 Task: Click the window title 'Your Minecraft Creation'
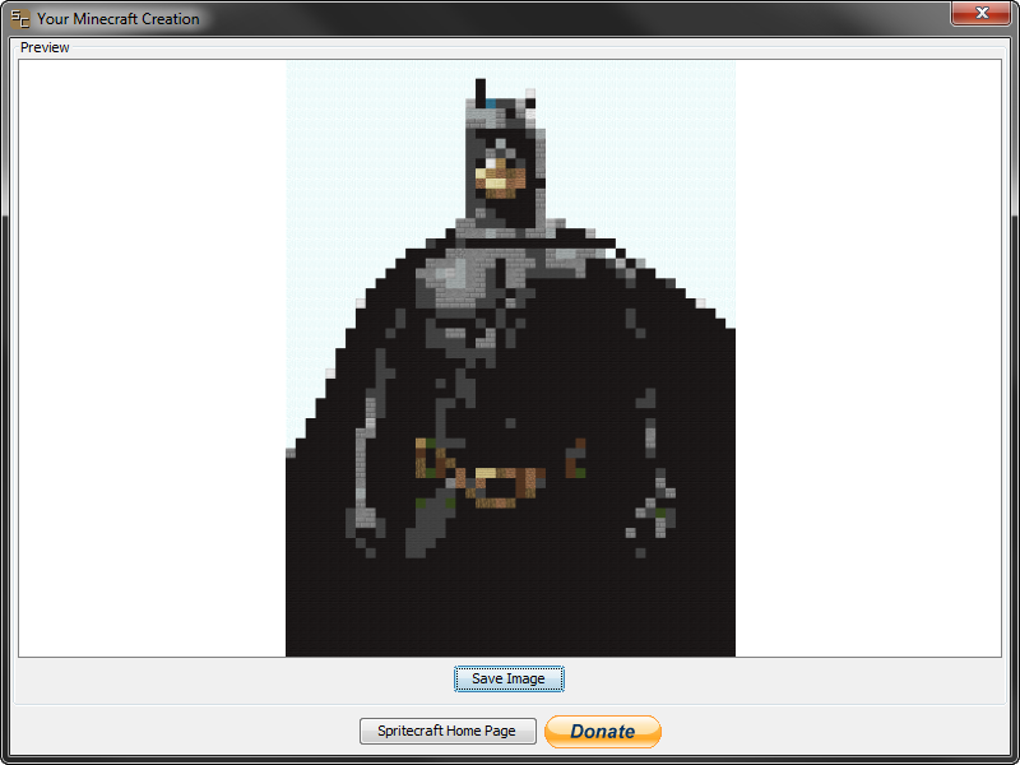click(118, 19)
